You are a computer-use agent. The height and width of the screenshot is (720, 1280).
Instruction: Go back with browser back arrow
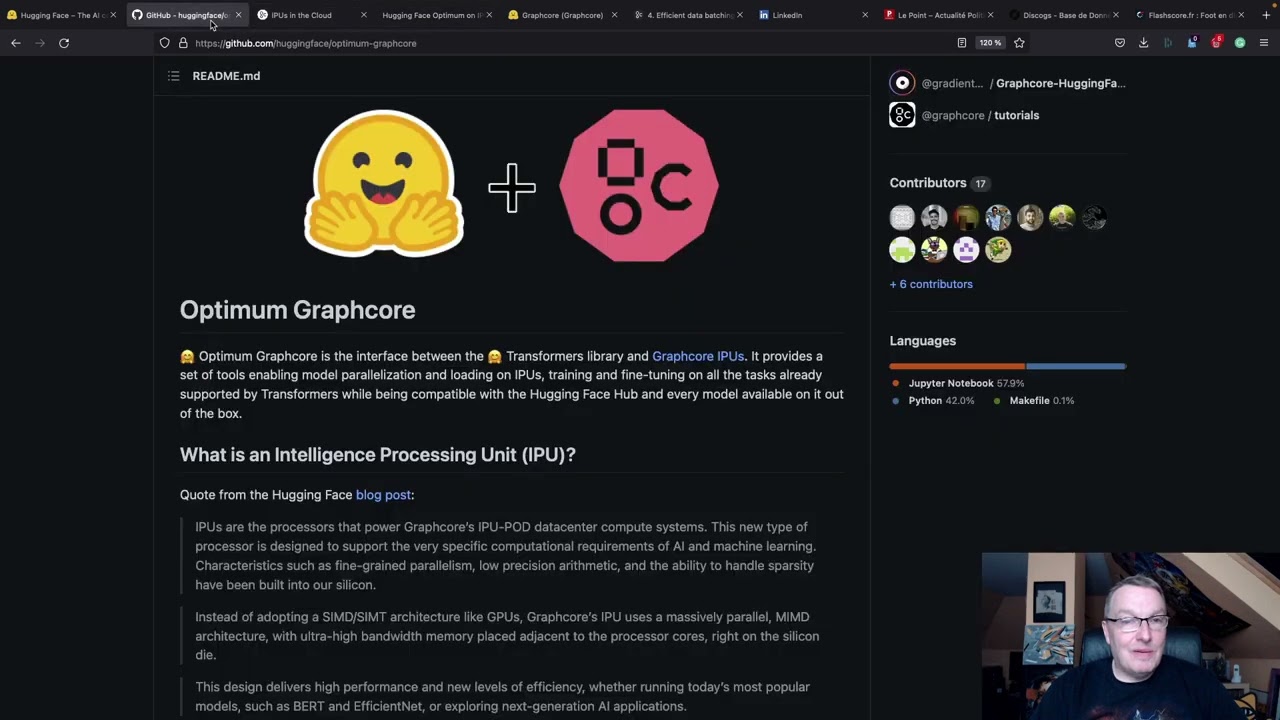16,43
